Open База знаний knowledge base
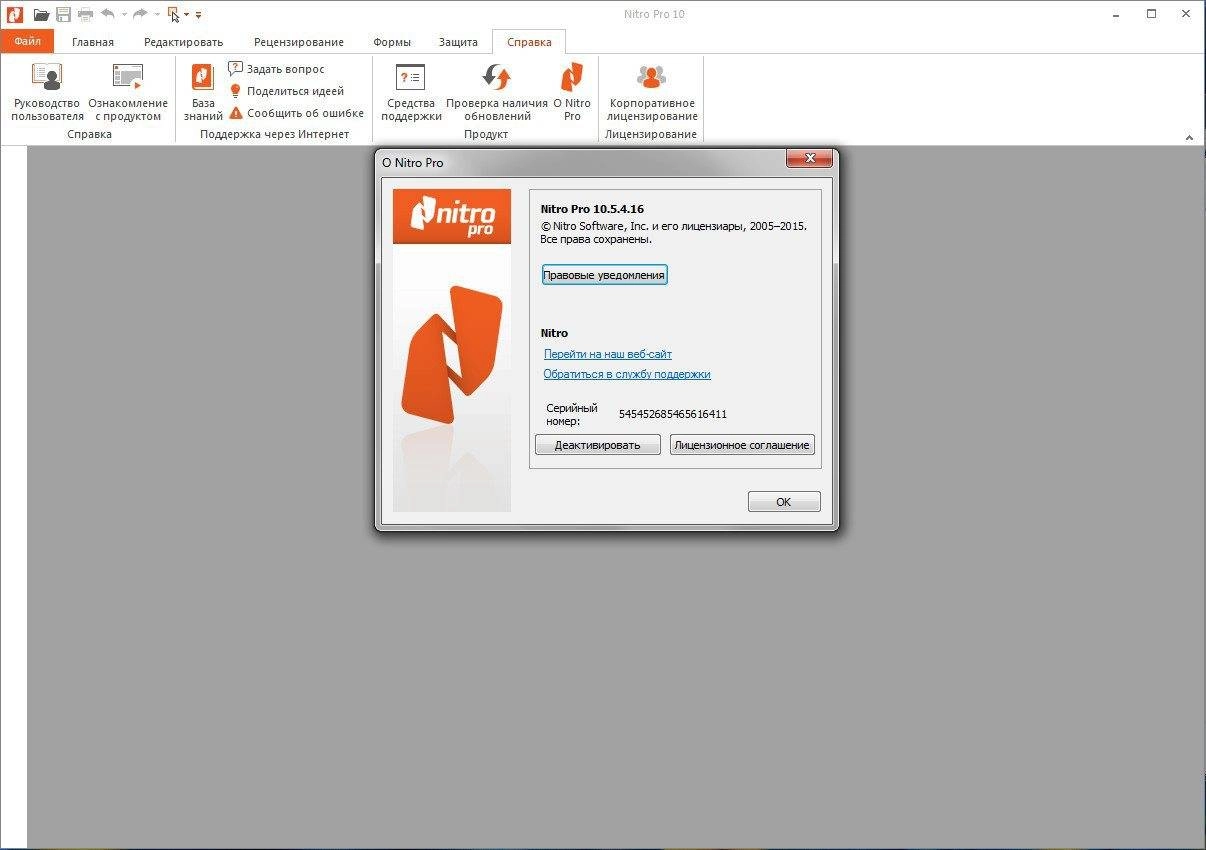The image size is (1206, 850). click(x=203, y=92)
